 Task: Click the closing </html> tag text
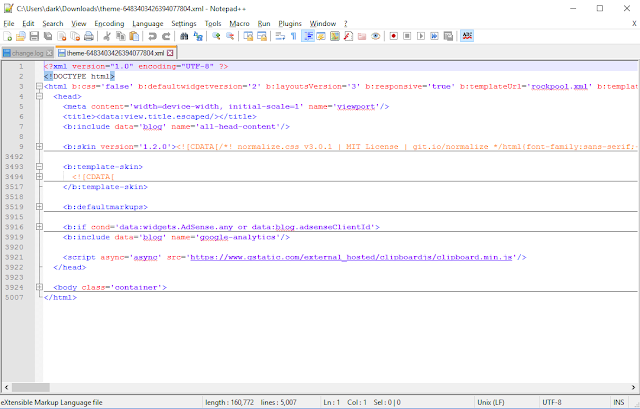point(60,298)
